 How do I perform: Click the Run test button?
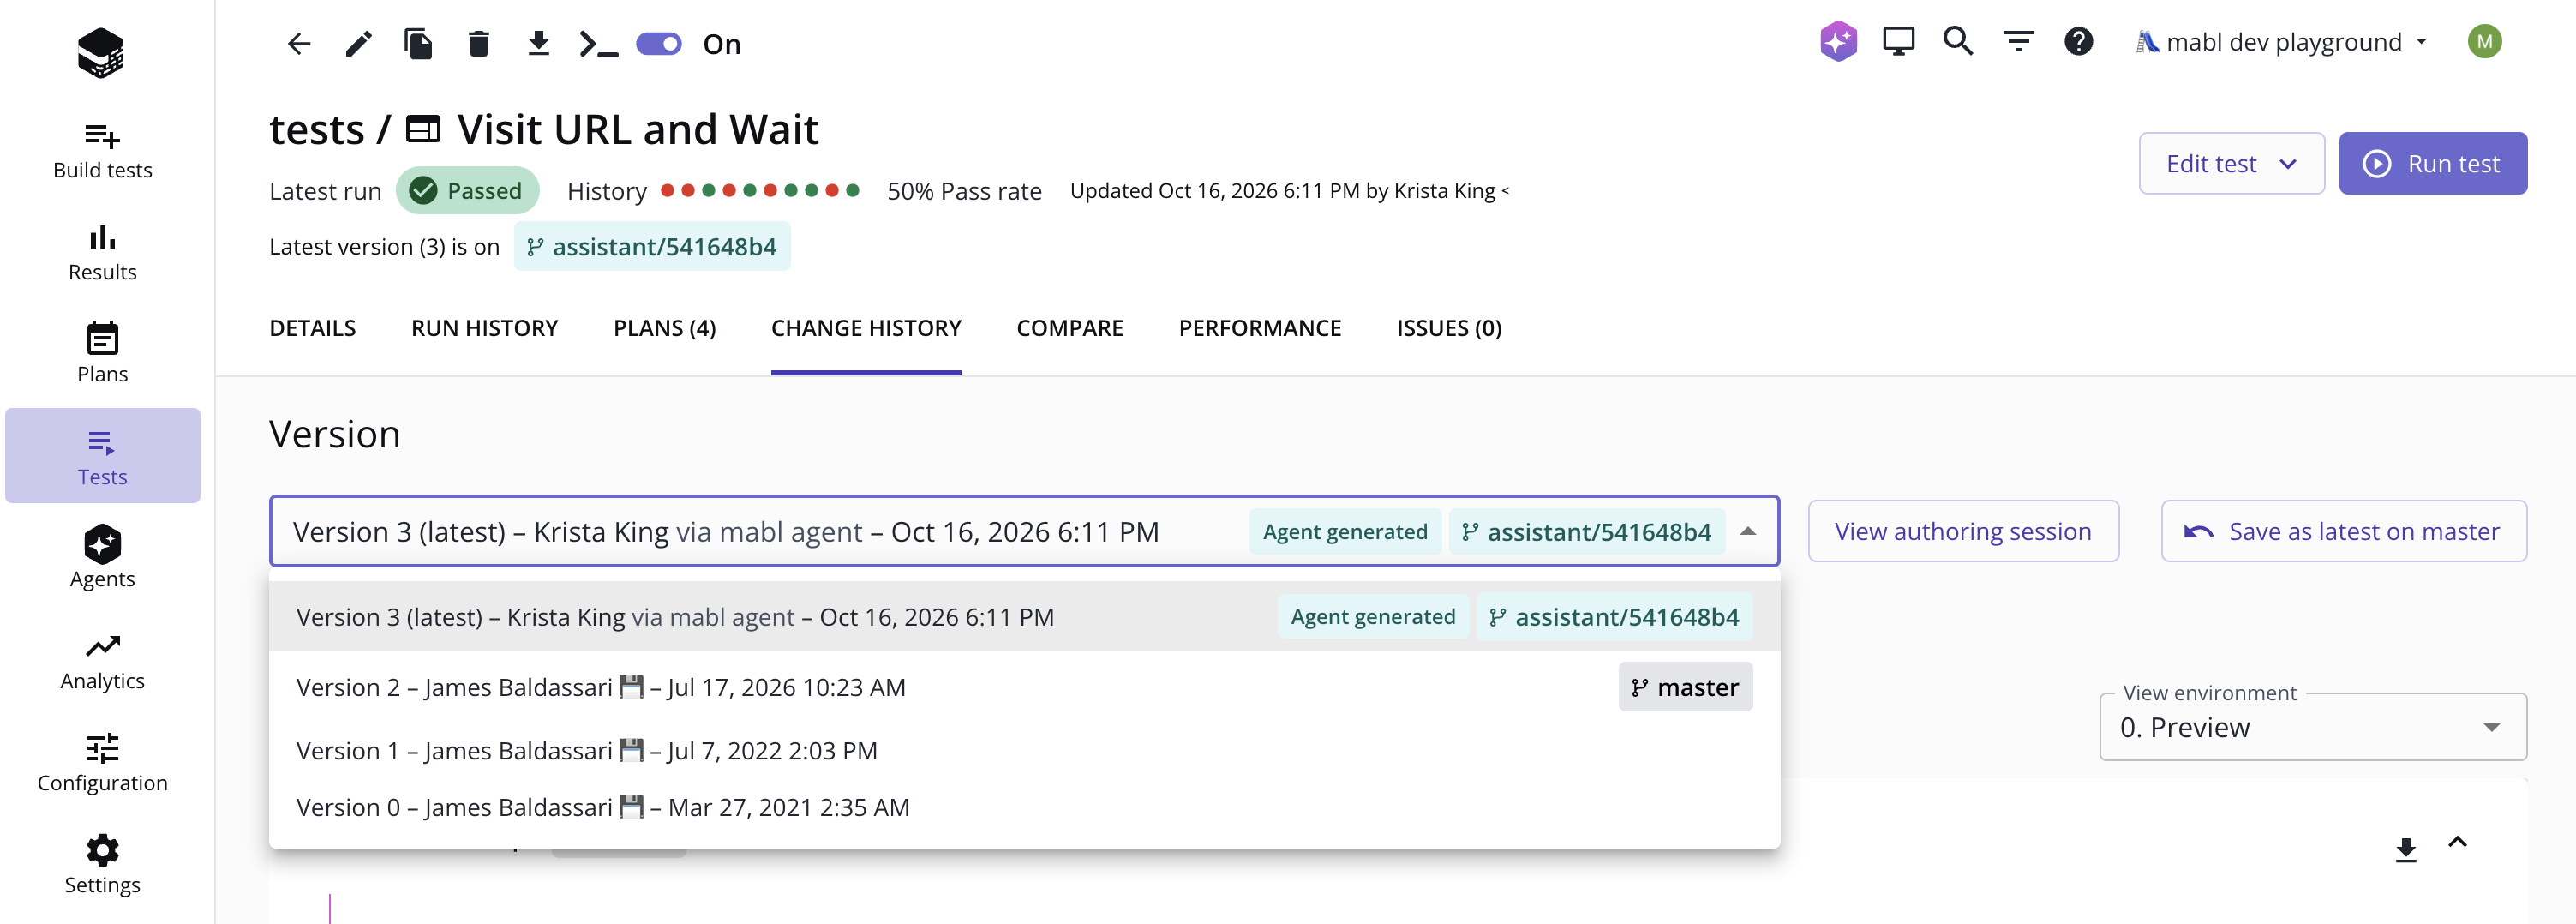(2432, 163)
